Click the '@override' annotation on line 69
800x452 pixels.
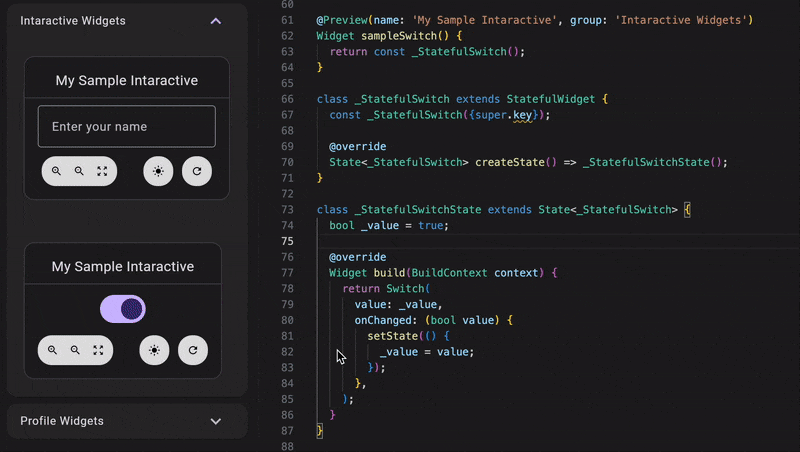pyautogui.click(x=358, y=146)
